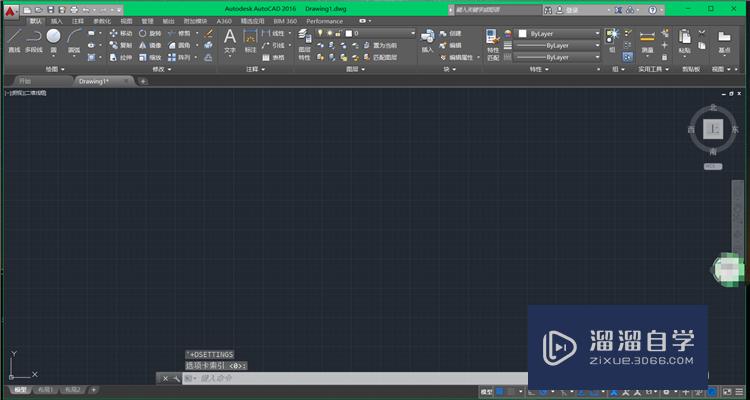The width and height of the screenshot is (750, 400).
Task: Click the Table (表格) tool
Action: pyautogui.click(x=273, y=57)
